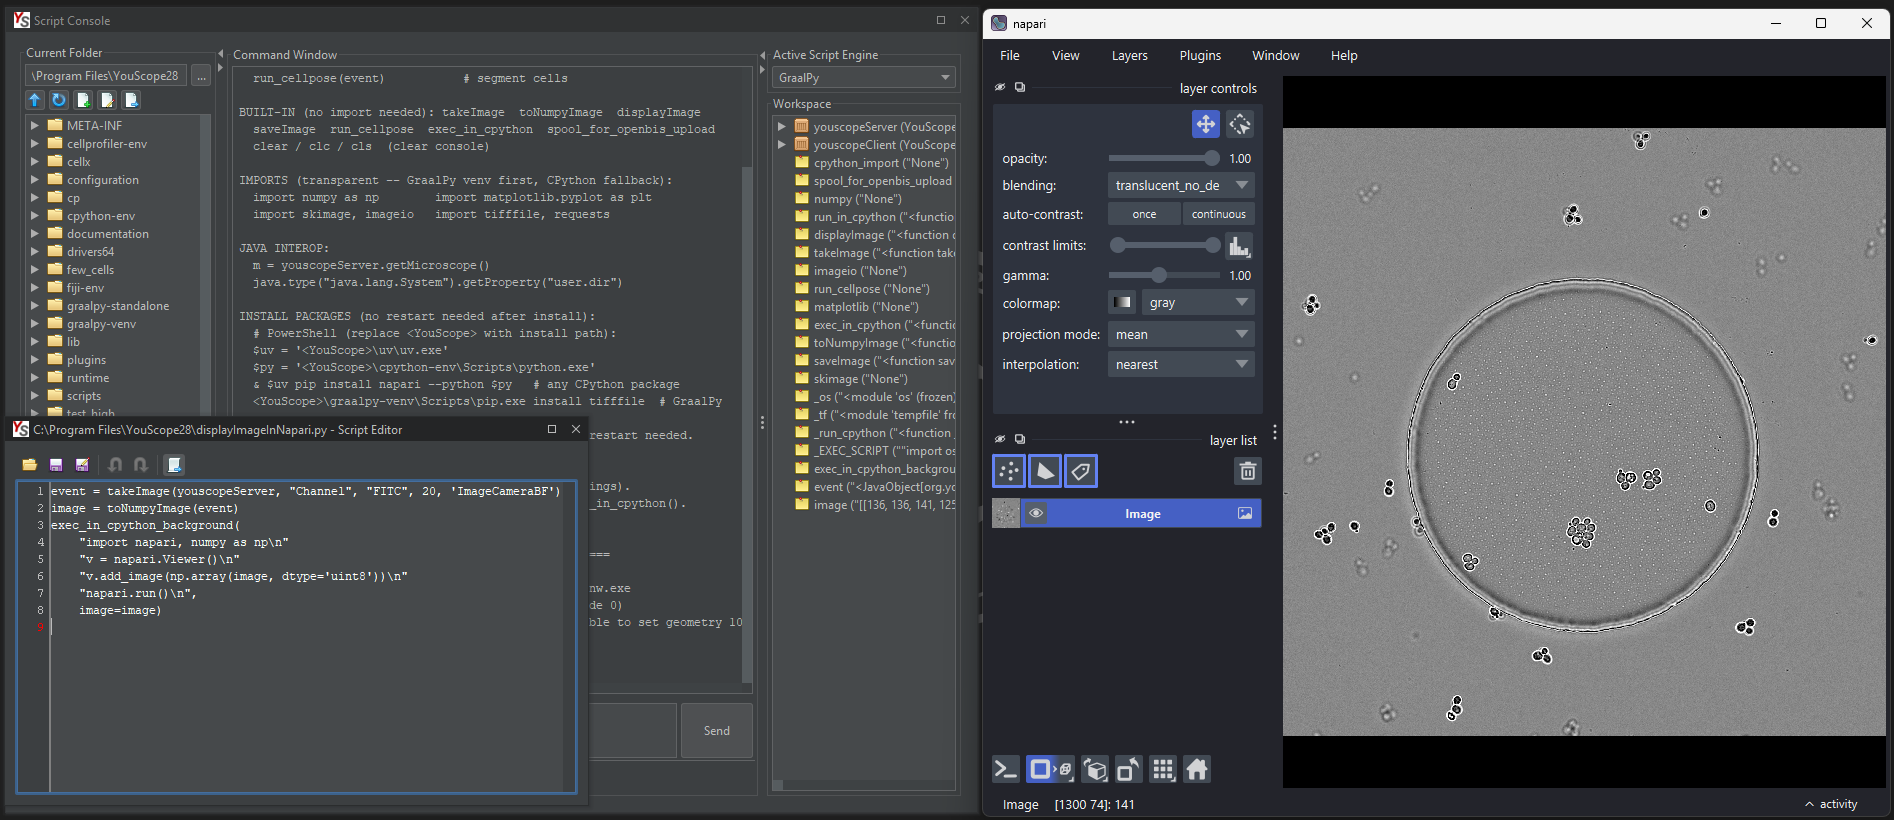The image size is (1894, 820).
Task: Click the napari gamma slider
Action: coord(1164,275)
